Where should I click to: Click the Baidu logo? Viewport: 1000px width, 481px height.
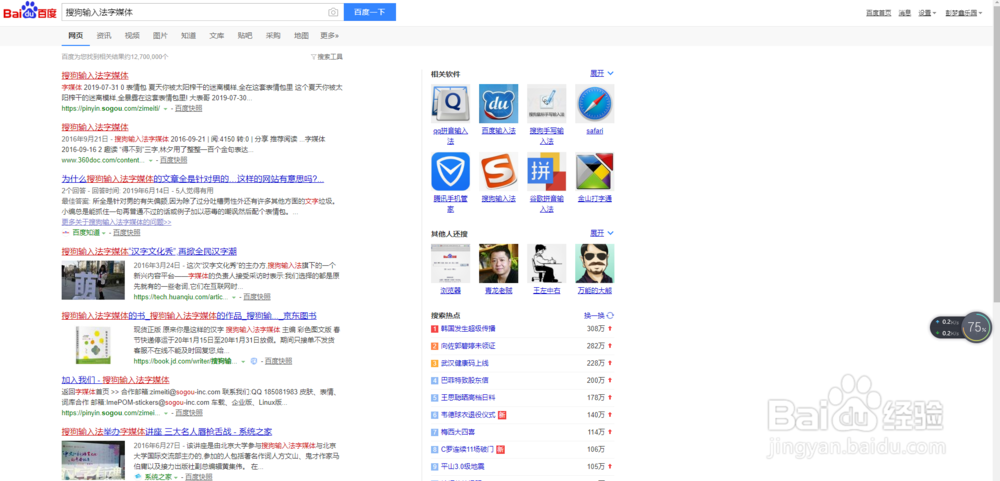[29, 11]
